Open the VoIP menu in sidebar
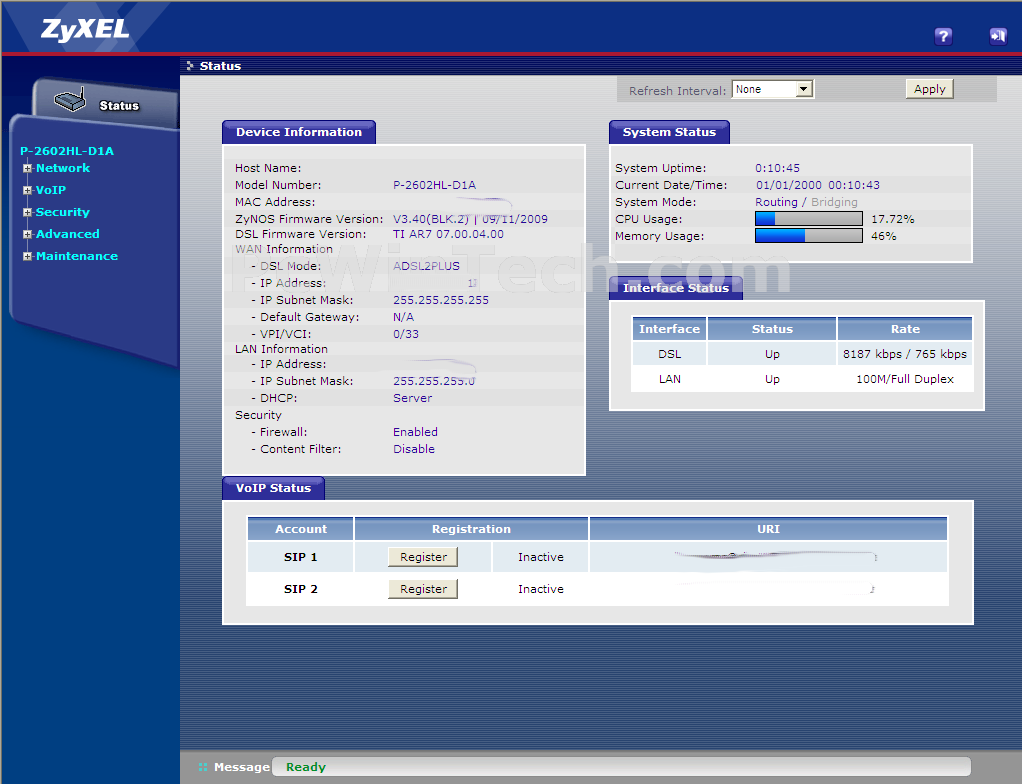The width and height of the screenshot is (1022, 784). click(x=51, y=190)
